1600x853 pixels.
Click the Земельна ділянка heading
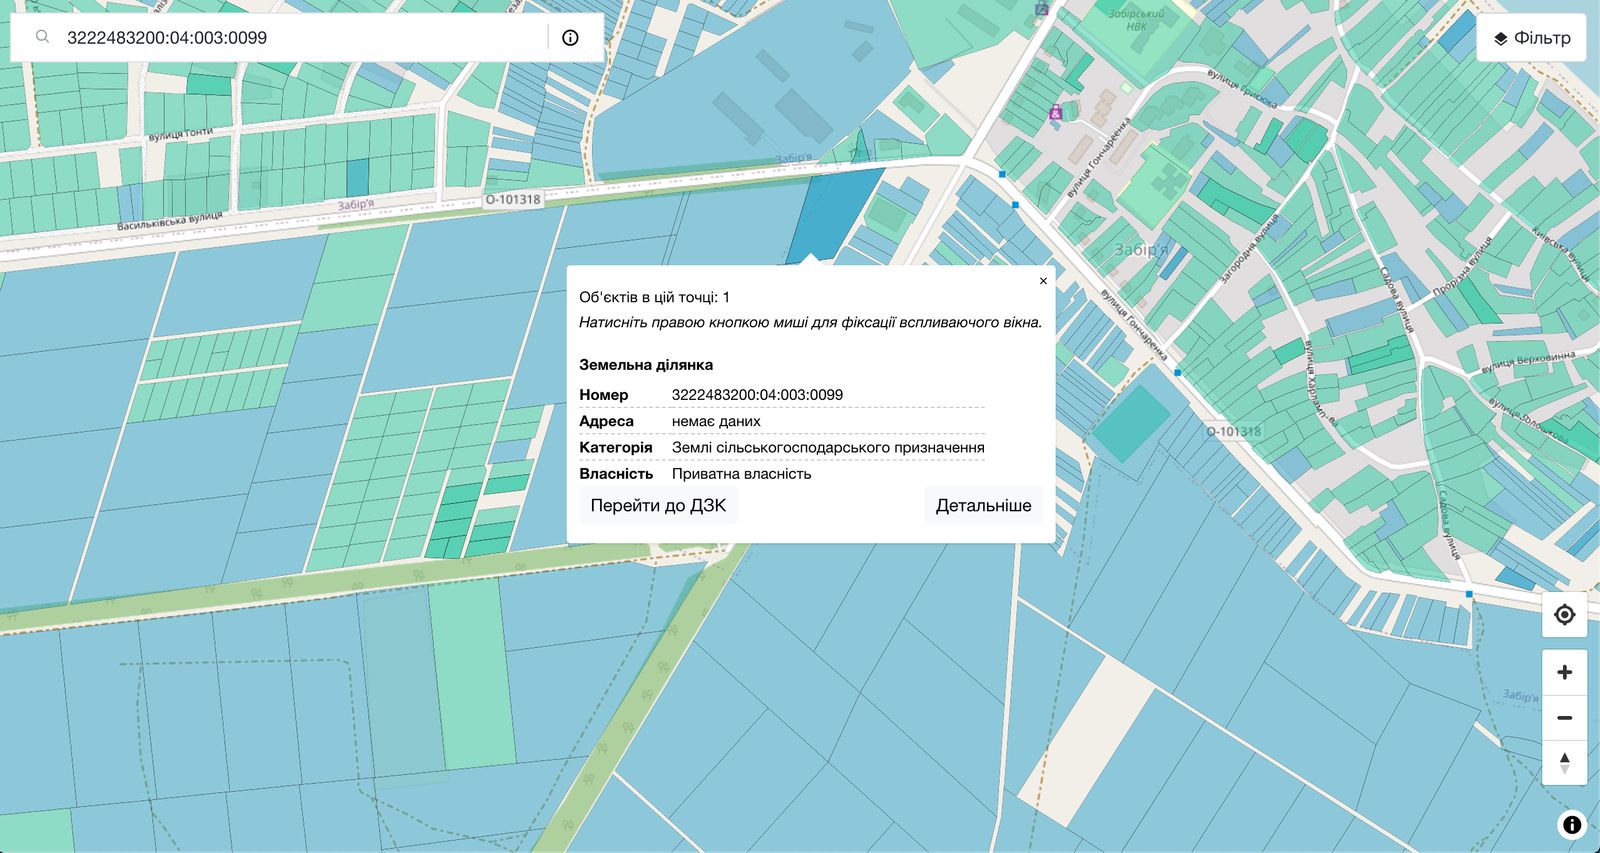pyautogui.click(x=646, y=365)
